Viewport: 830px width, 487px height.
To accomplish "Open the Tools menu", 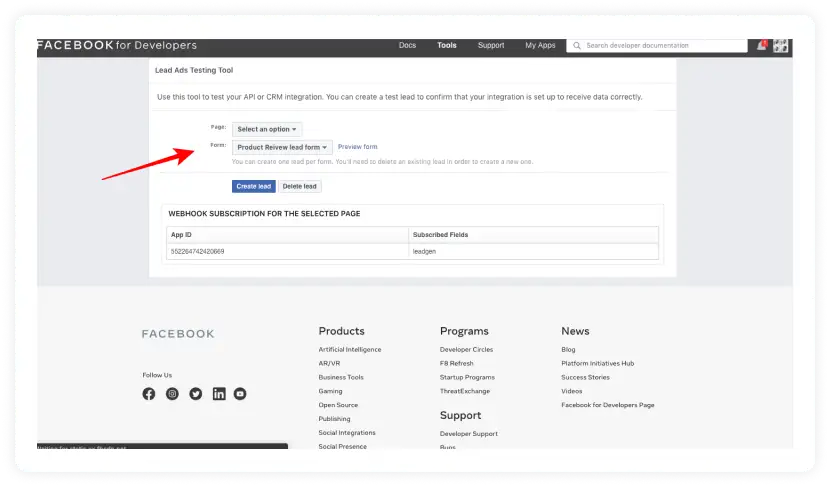I will click(x=447, y=46).
